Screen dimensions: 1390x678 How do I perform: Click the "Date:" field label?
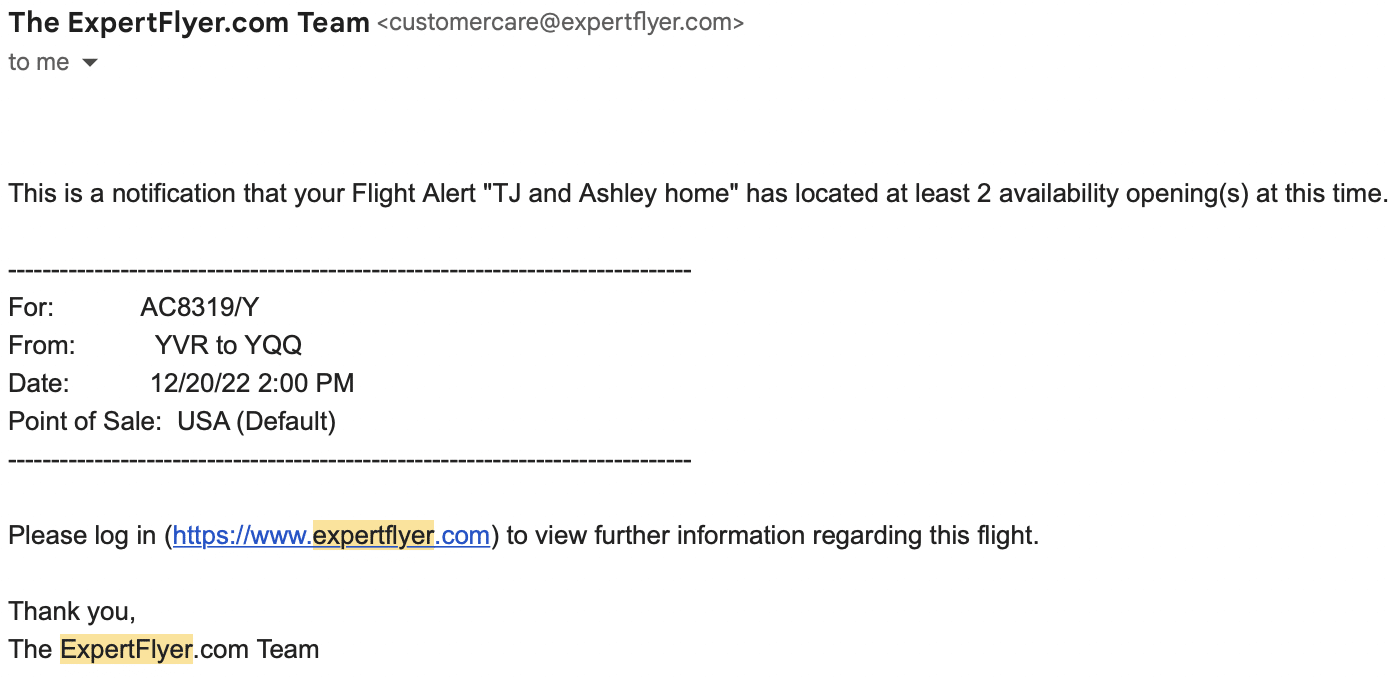pyautogui.click(x=39, y=384)
